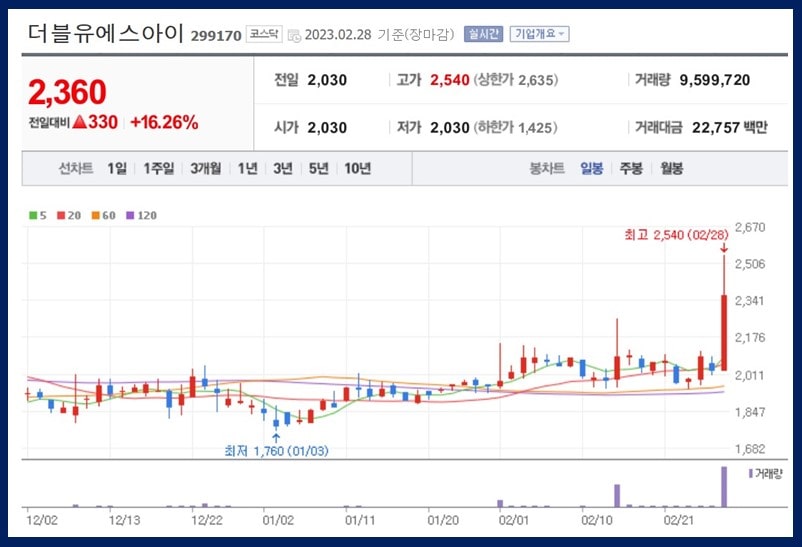Select the 1일 line chart tab
This screenshot has width=802, height=547.
tap(117, 168)
